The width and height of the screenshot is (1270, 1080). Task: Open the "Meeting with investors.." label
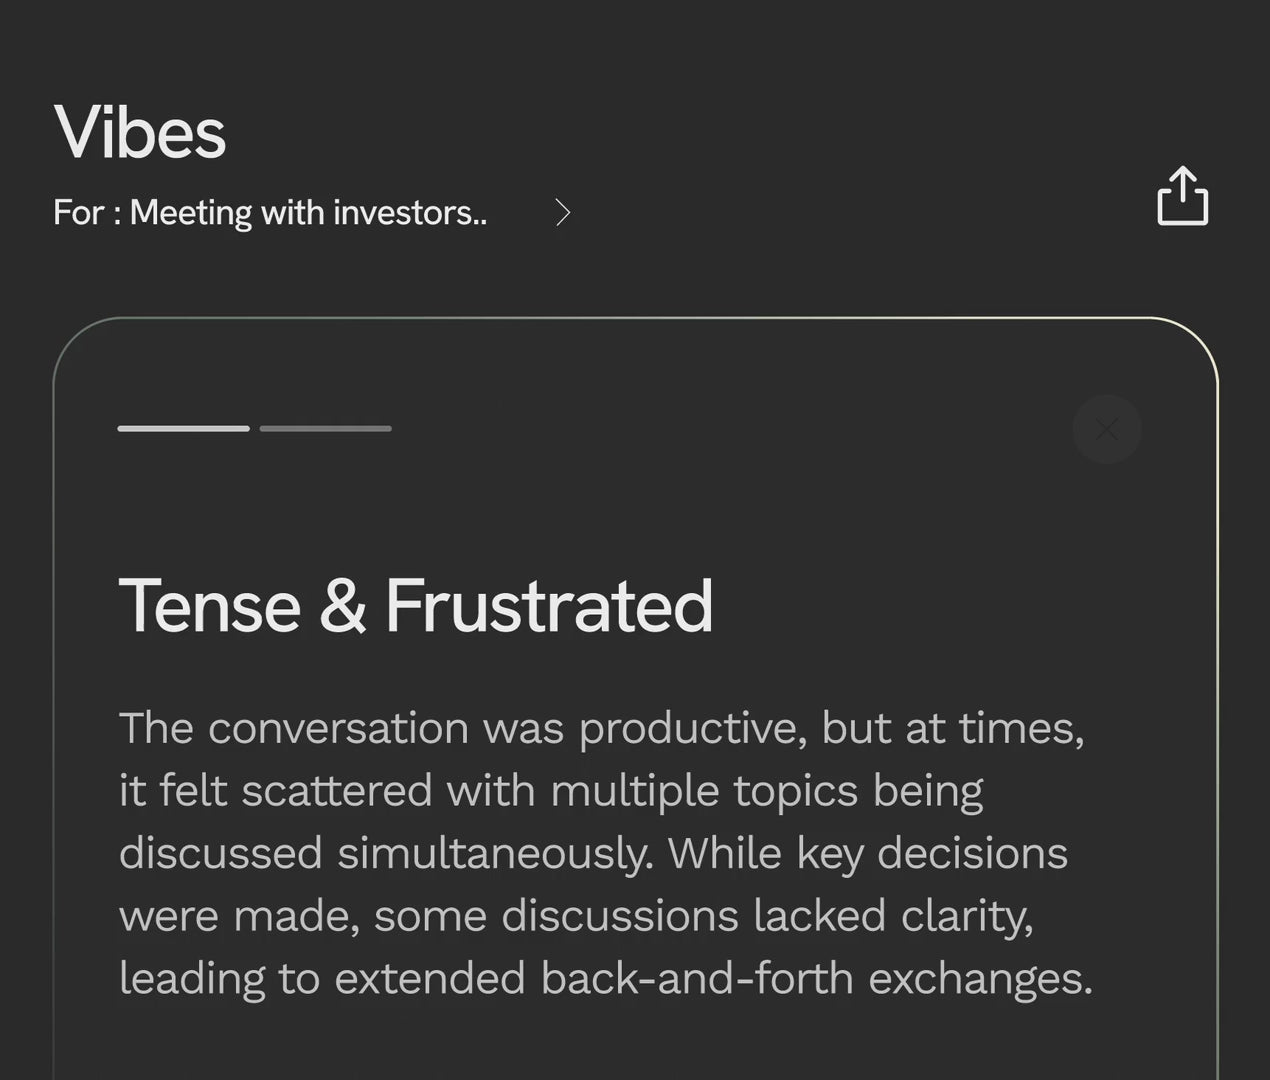point(308,213)
